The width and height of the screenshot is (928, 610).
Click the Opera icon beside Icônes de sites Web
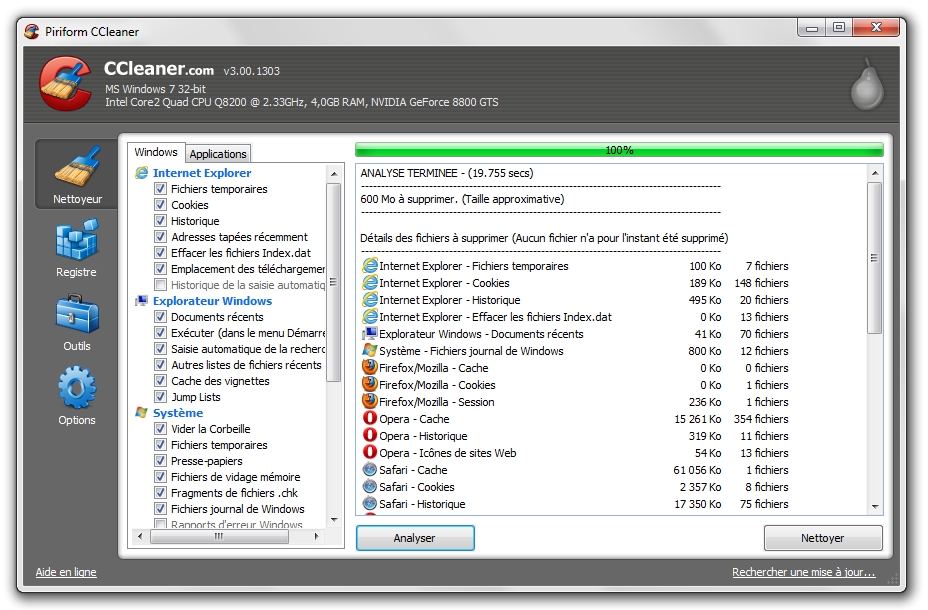370,452
